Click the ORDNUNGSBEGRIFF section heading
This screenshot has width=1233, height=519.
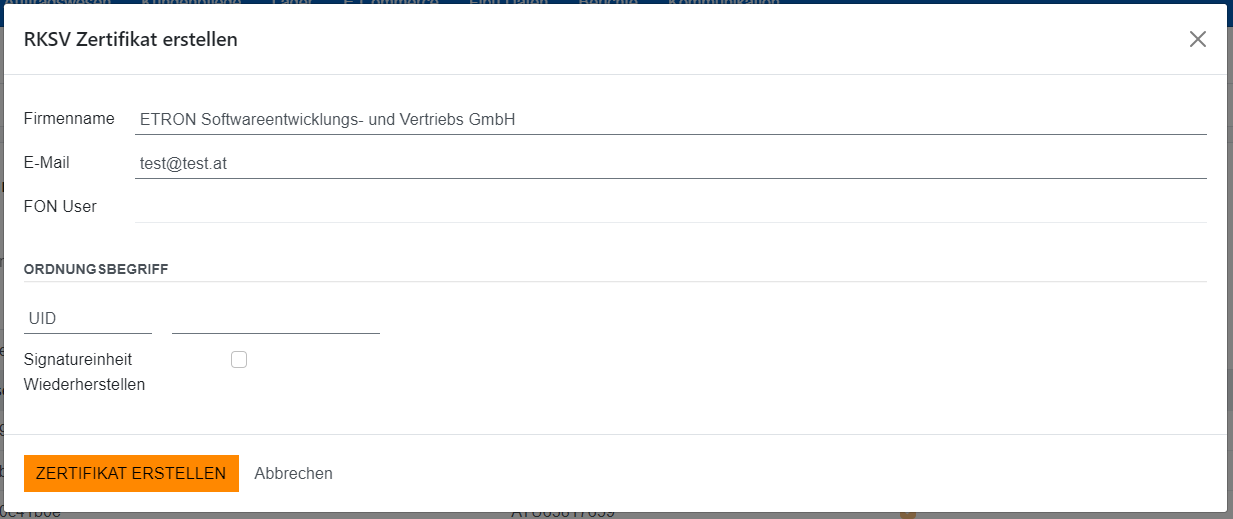96,269
